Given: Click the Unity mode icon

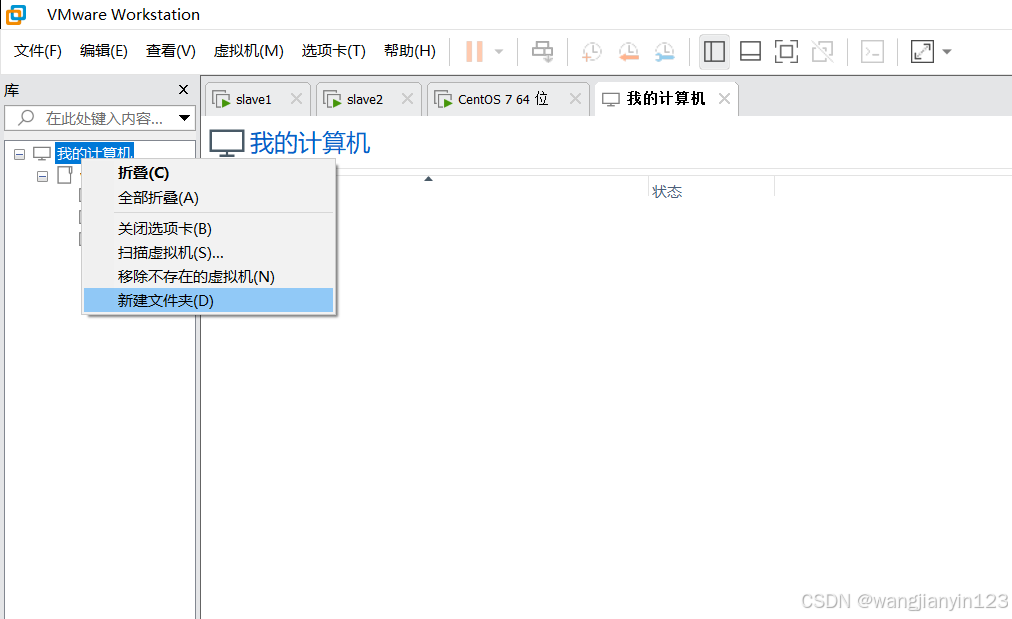Looking at the screenshot, I should [822, 52].
